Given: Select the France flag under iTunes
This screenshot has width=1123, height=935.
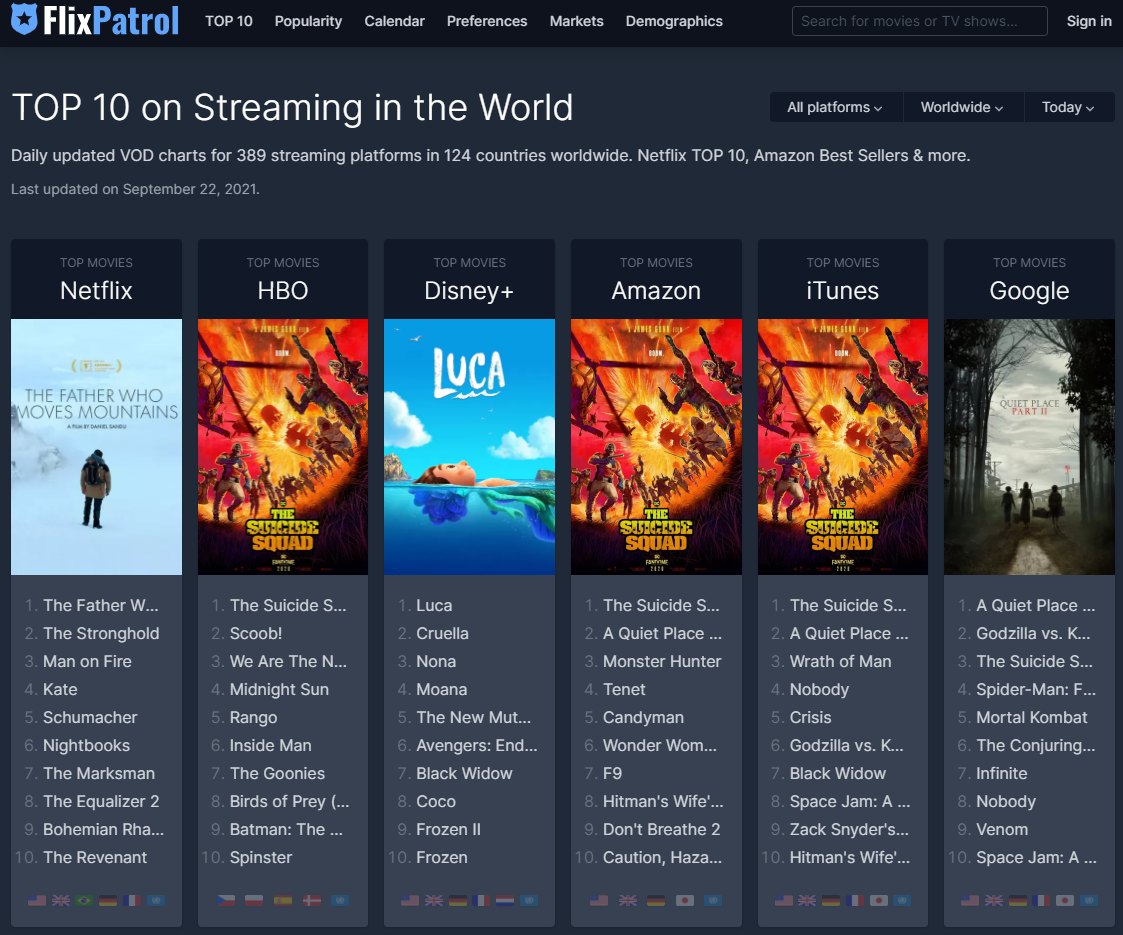Looking at the screenshot, I should coord(854,901).
